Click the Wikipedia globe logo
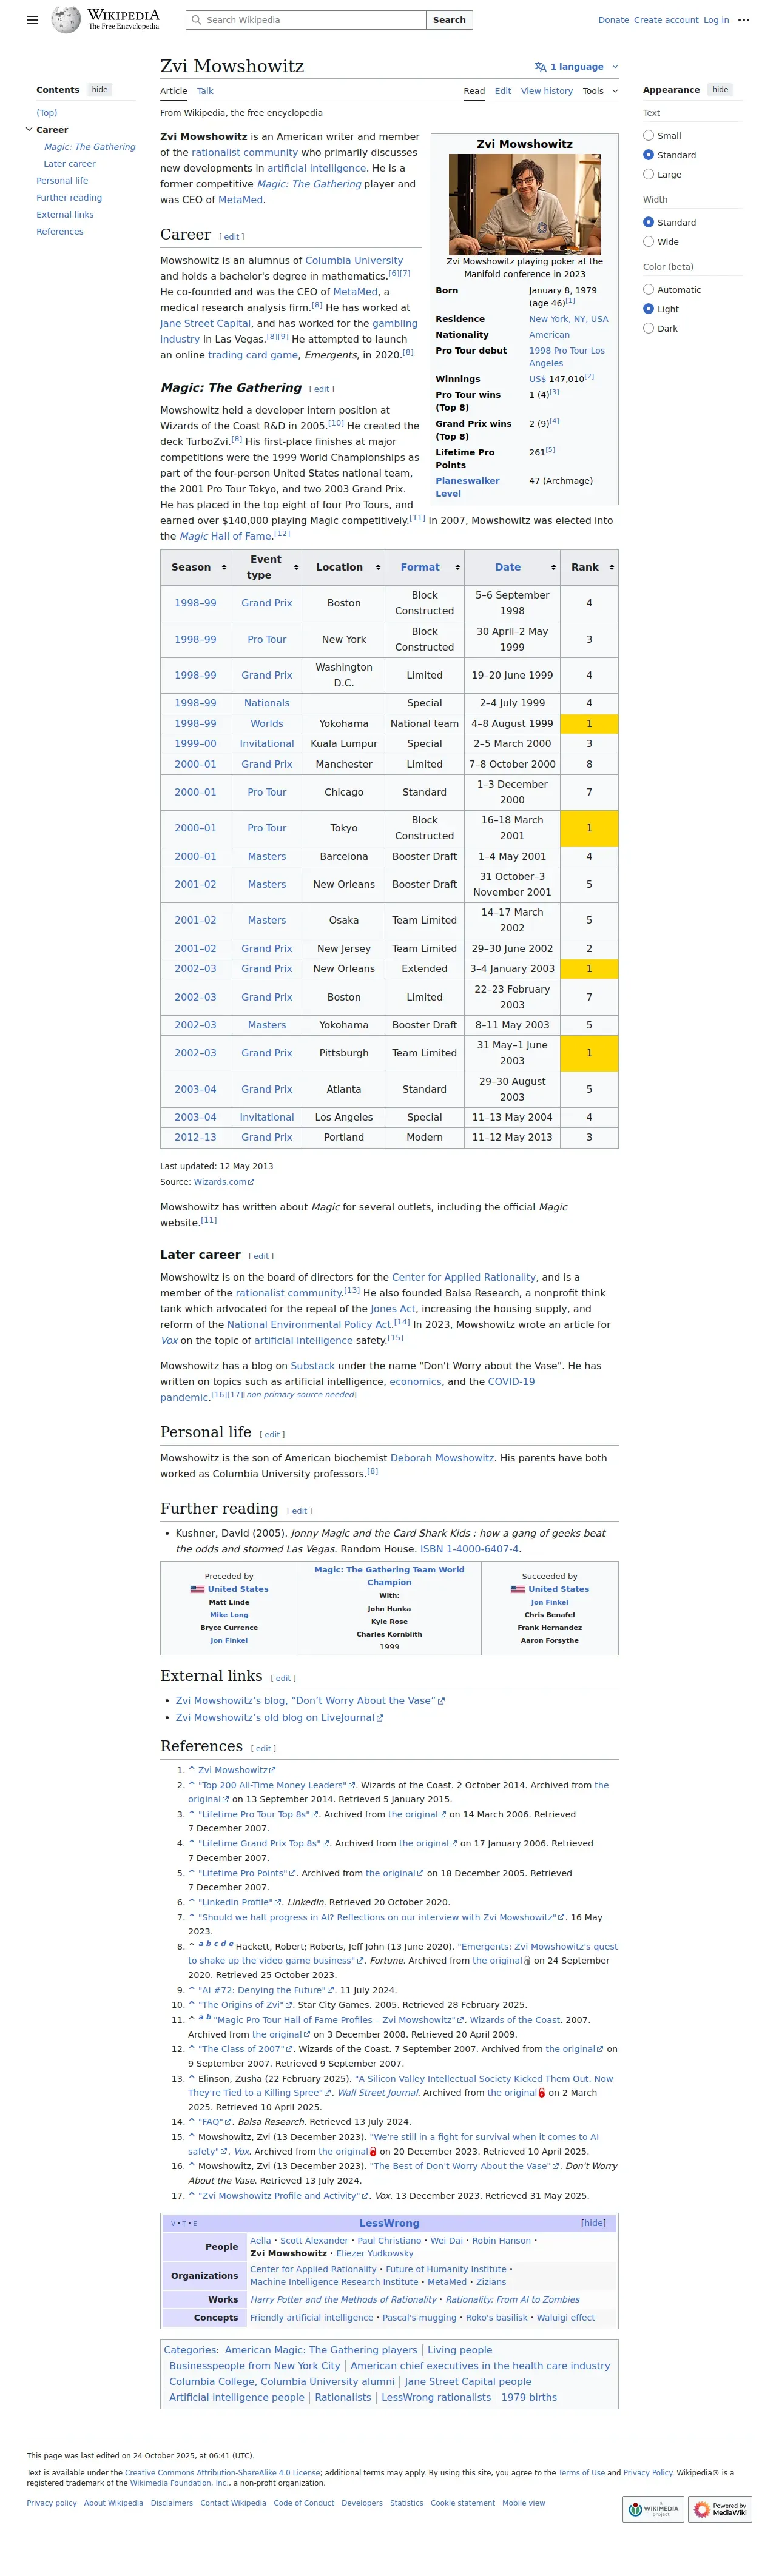The width and height of the screenshot is (779, 2576). [x=66, y=19]
